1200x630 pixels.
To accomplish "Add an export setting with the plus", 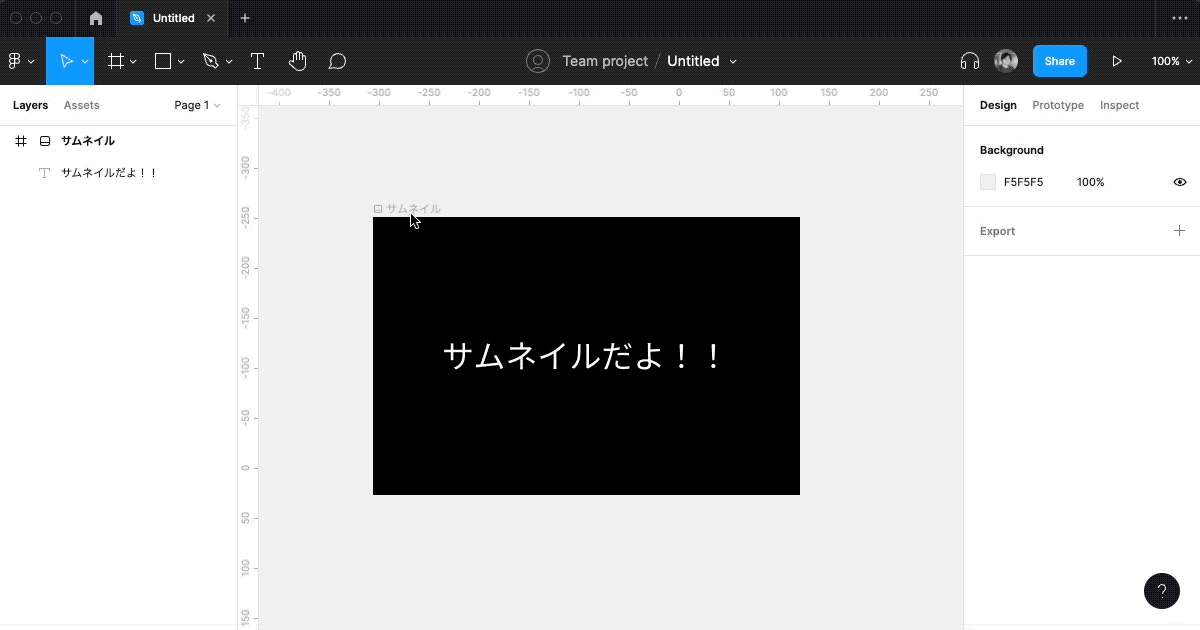I will pyautogui.click(x=1180, y=231).
